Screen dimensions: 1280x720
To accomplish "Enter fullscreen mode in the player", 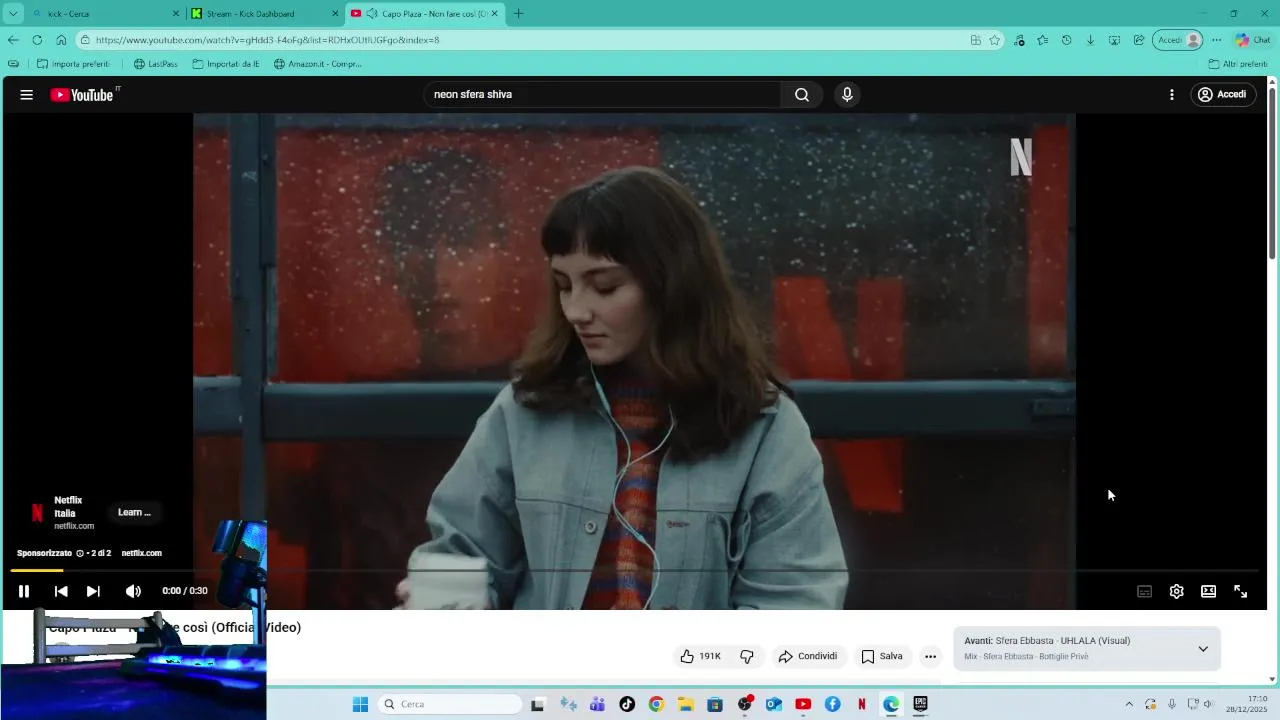I will tap(1241, 591).
